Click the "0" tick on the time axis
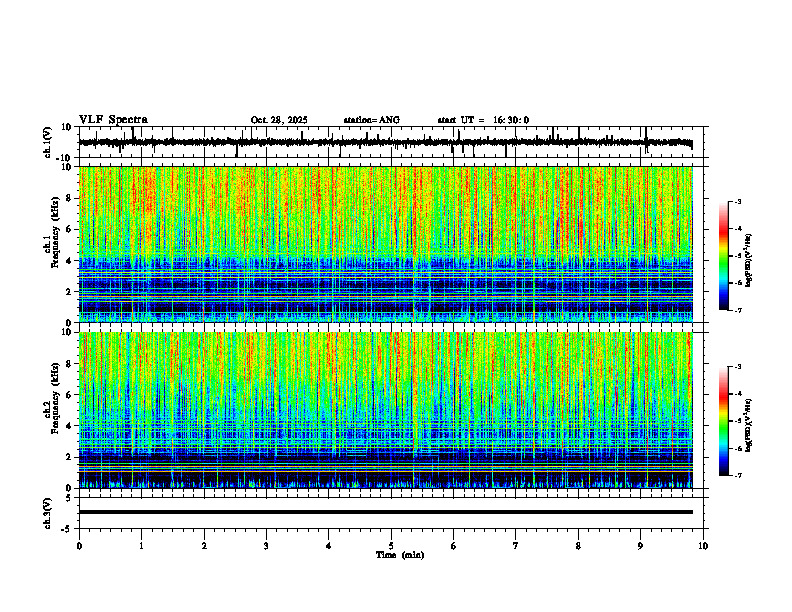The image size is (792, 612). click(79, 546)
